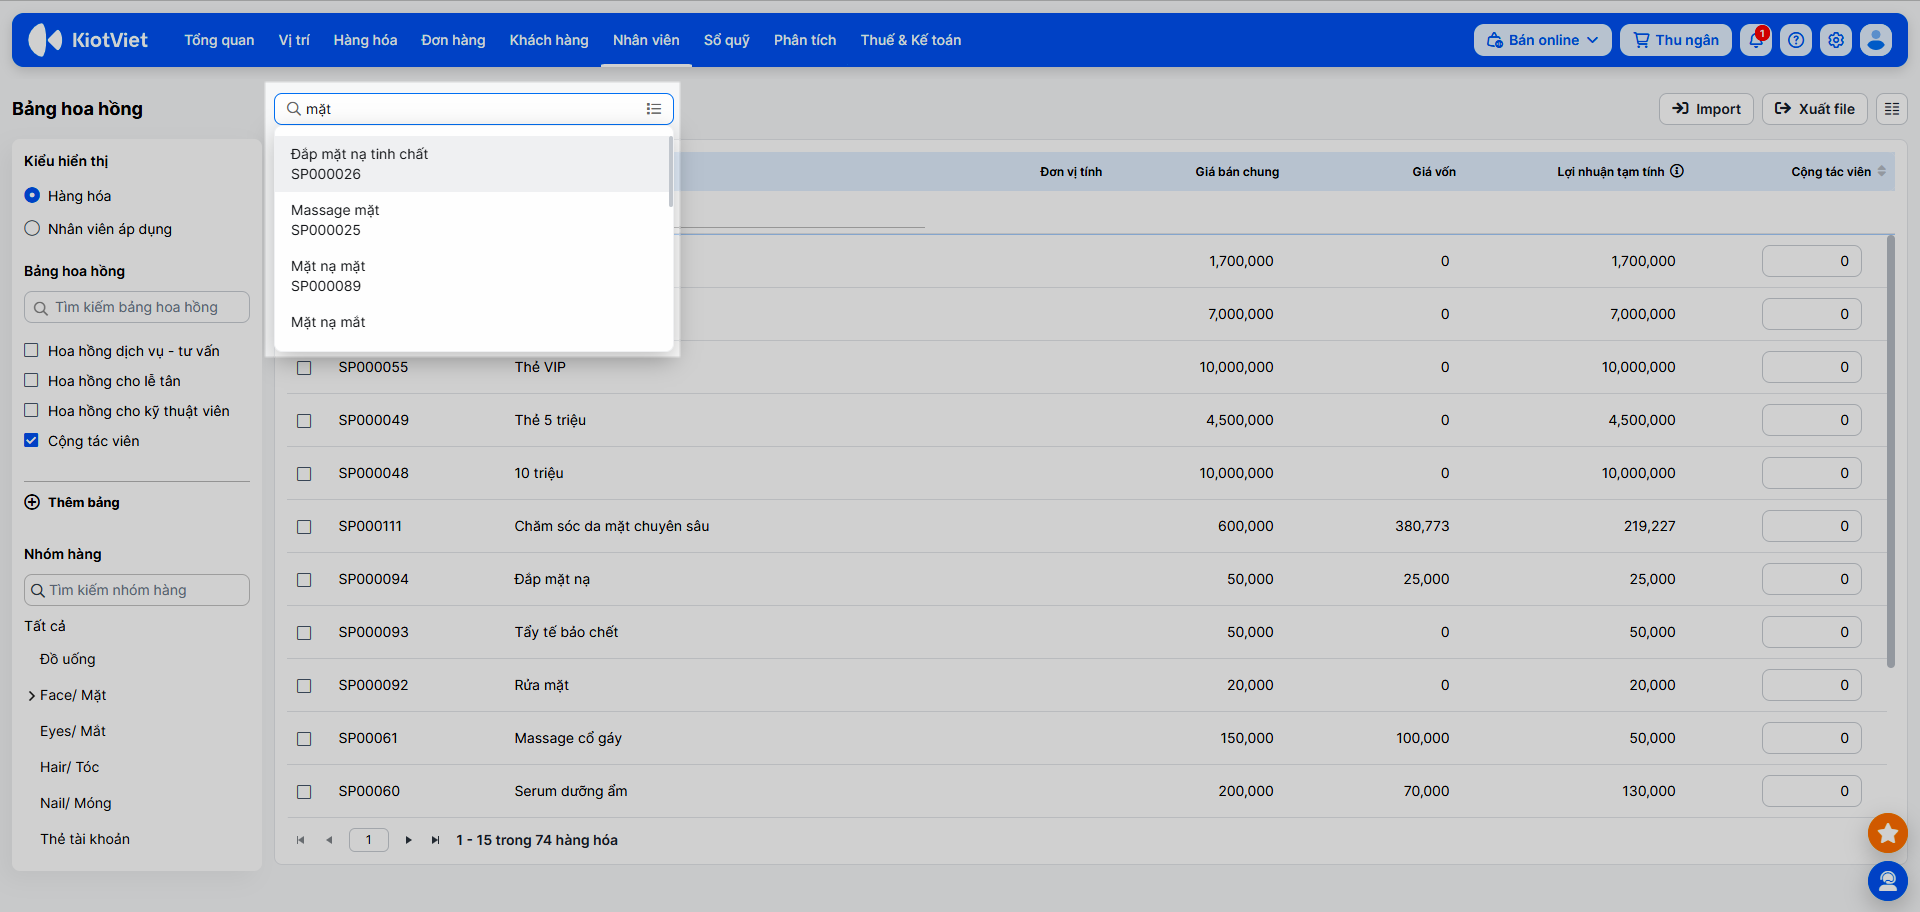Click the orange star floating button
1920x912 pixels.
[x=1888, y=832]
